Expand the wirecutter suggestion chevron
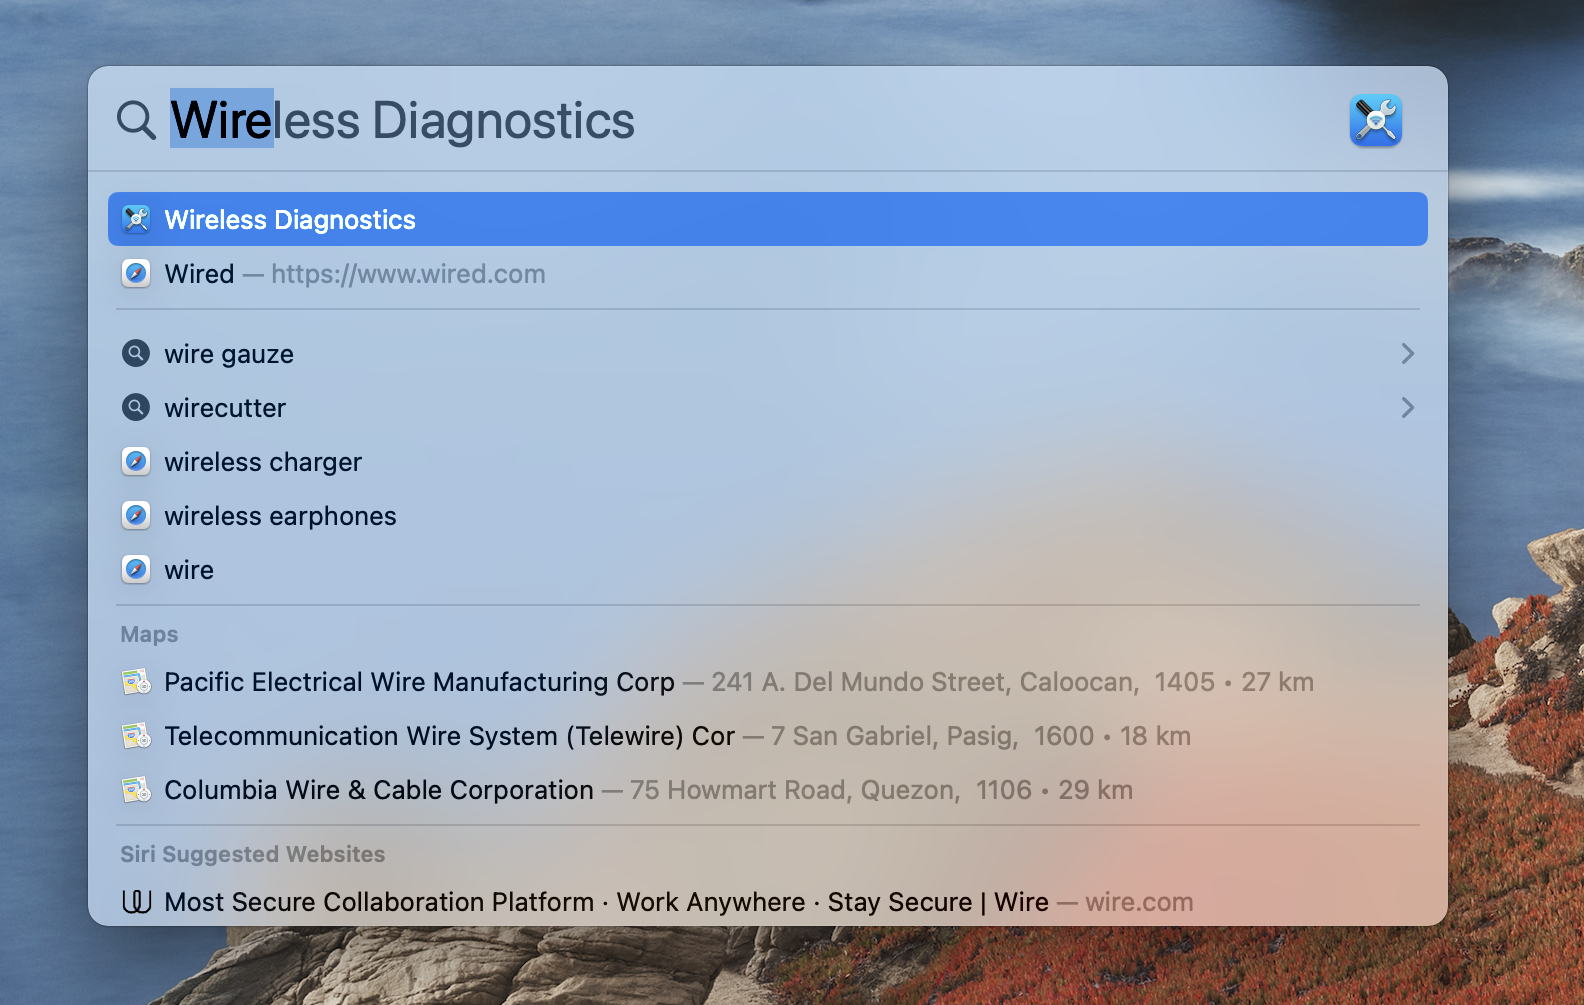 [x=1407, y=407]
